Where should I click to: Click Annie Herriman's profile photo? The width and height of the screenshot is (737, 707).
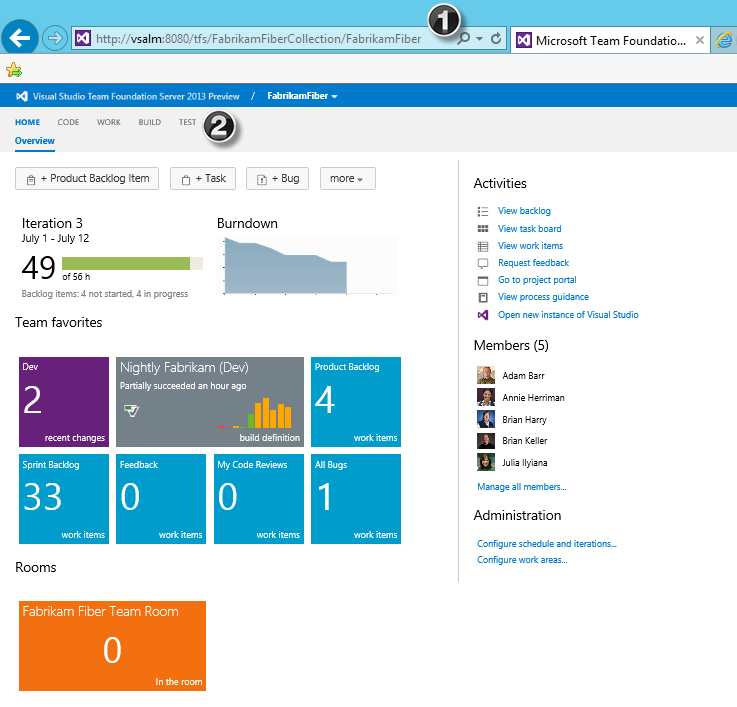point(486,397)
